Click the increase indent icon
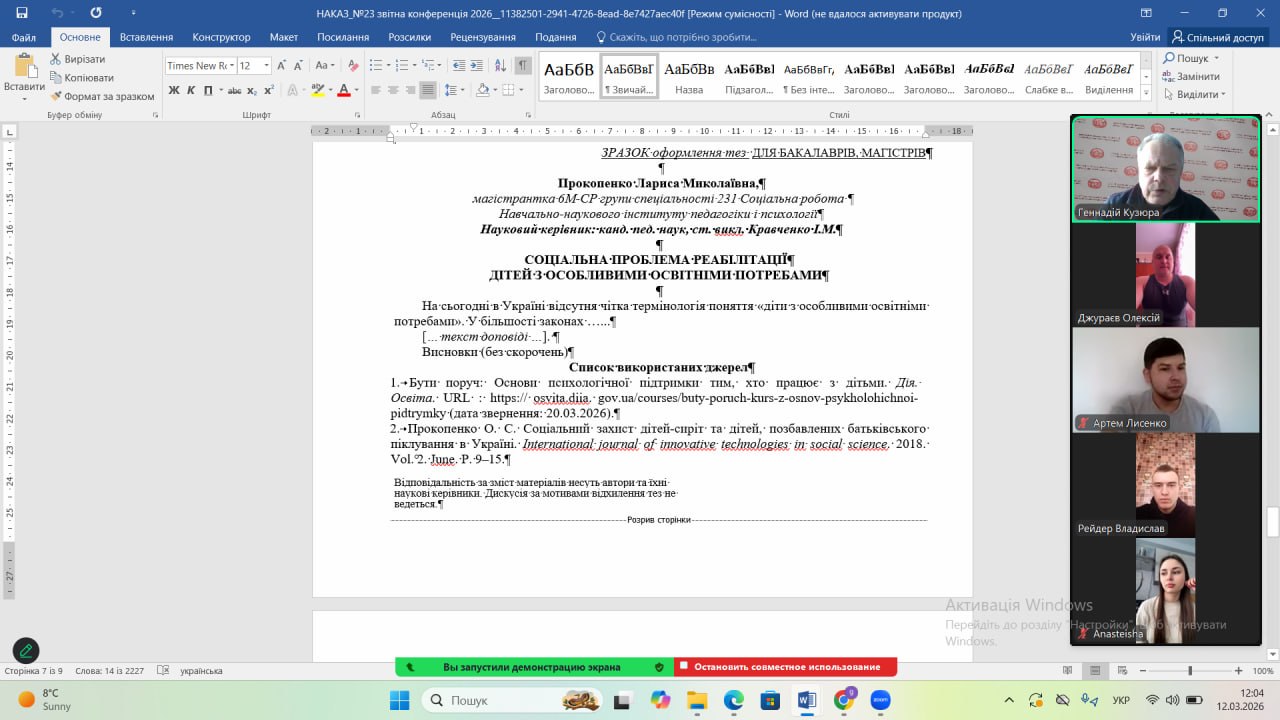The height and width of the screenshot is (720, 1280). (x=475, y=65)
